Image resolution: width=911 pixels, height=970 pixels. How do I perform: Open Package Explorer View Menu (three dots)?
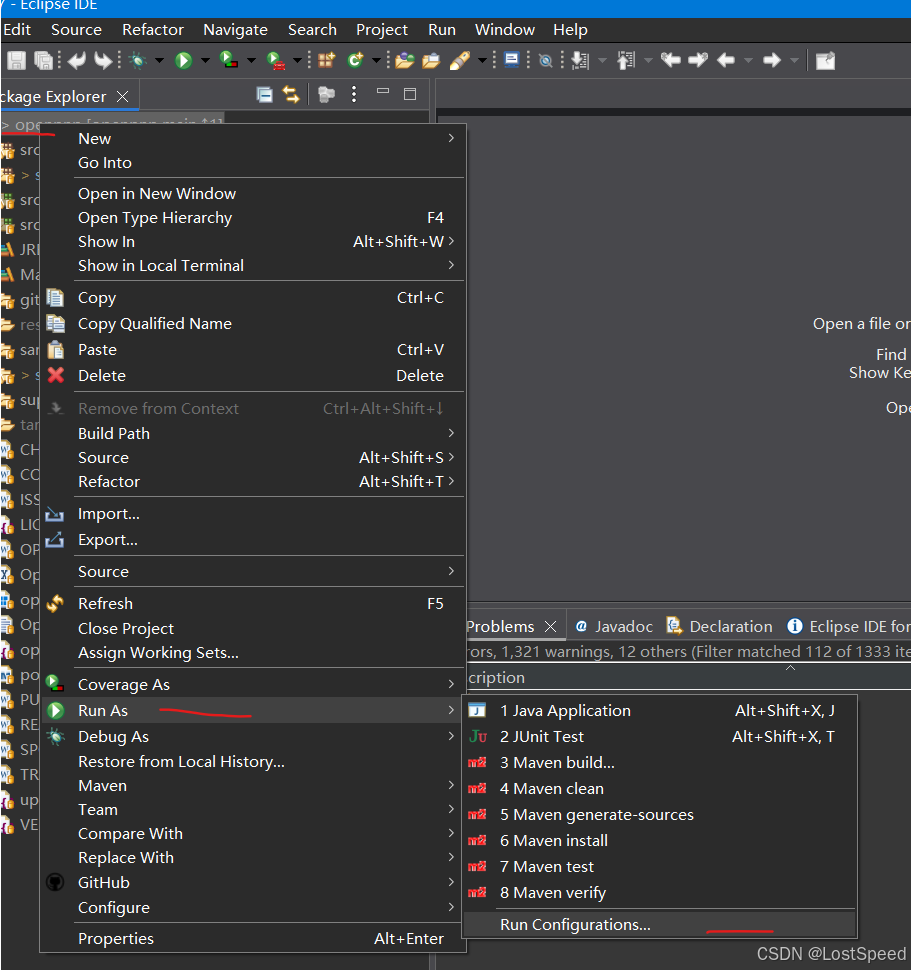[354, 94]
